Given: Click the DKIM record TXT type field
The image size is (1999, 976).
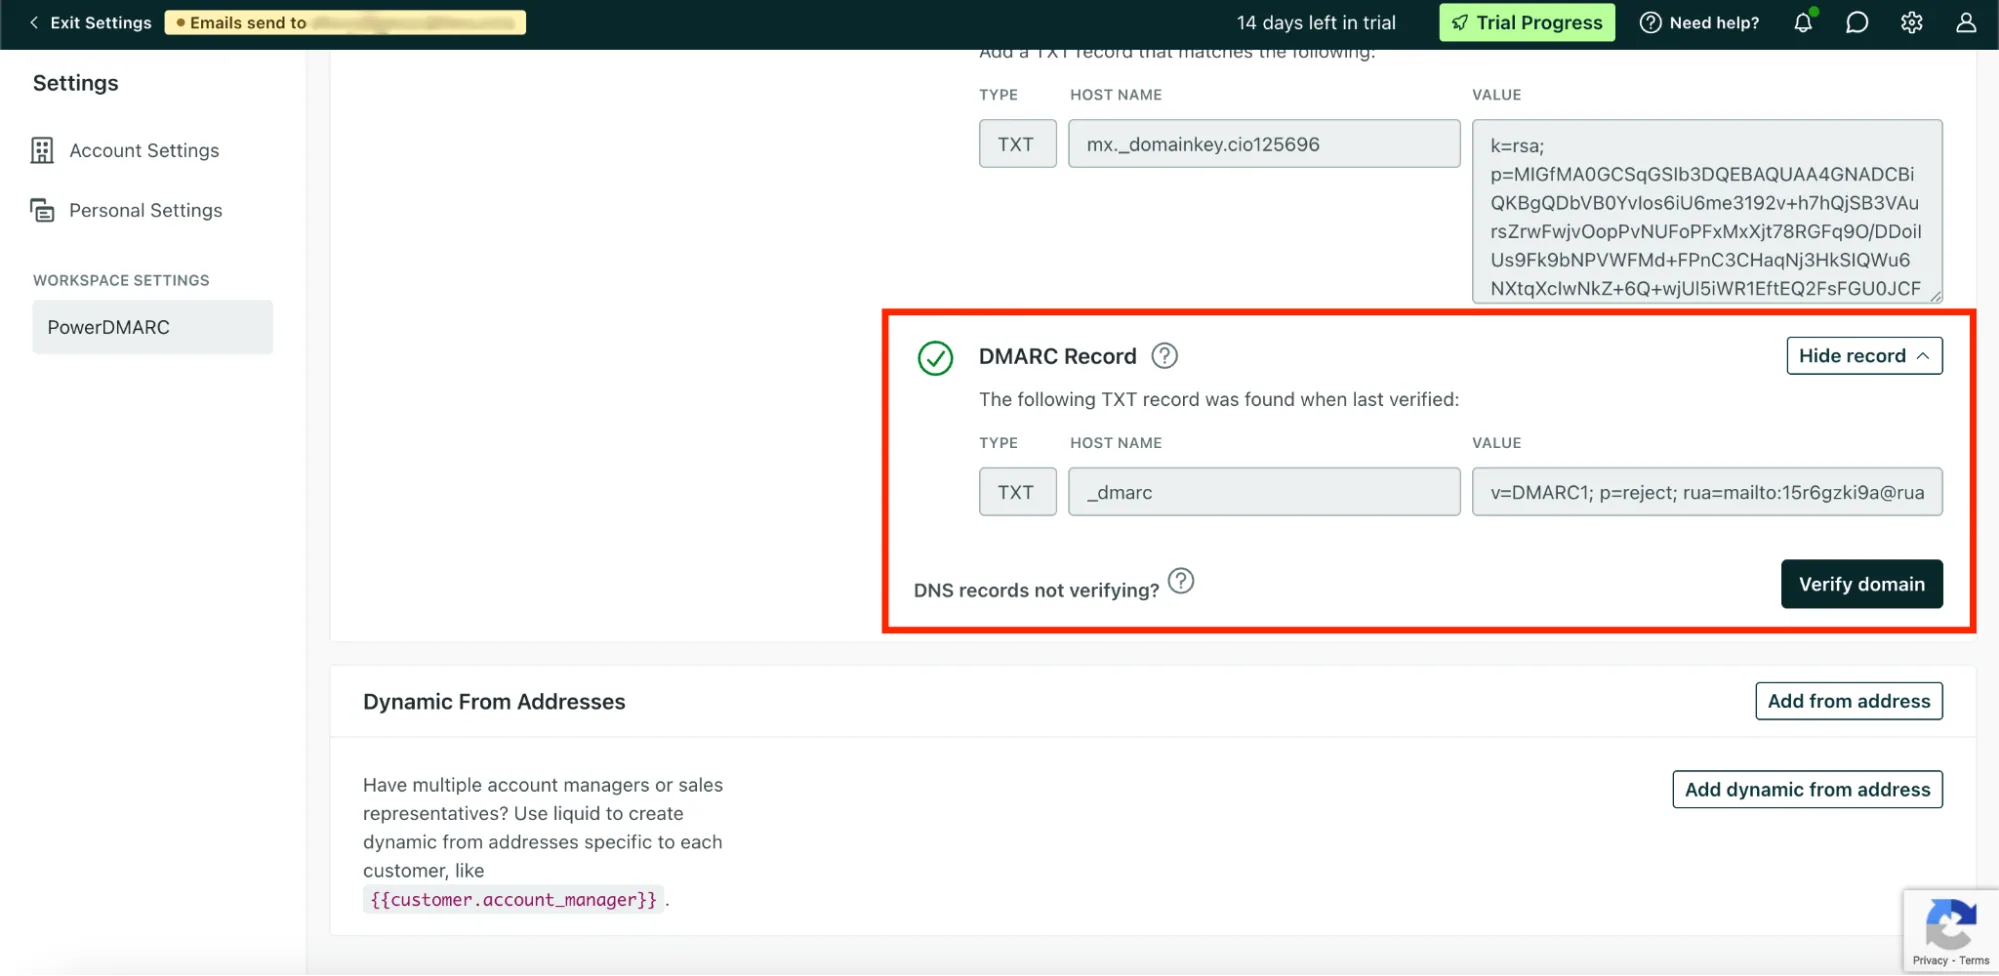Looking at the screenshot, I should tap(1017, 144).
